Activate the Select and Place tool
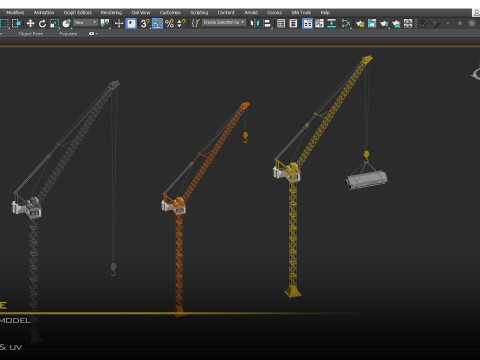 (x=67, y=23)
